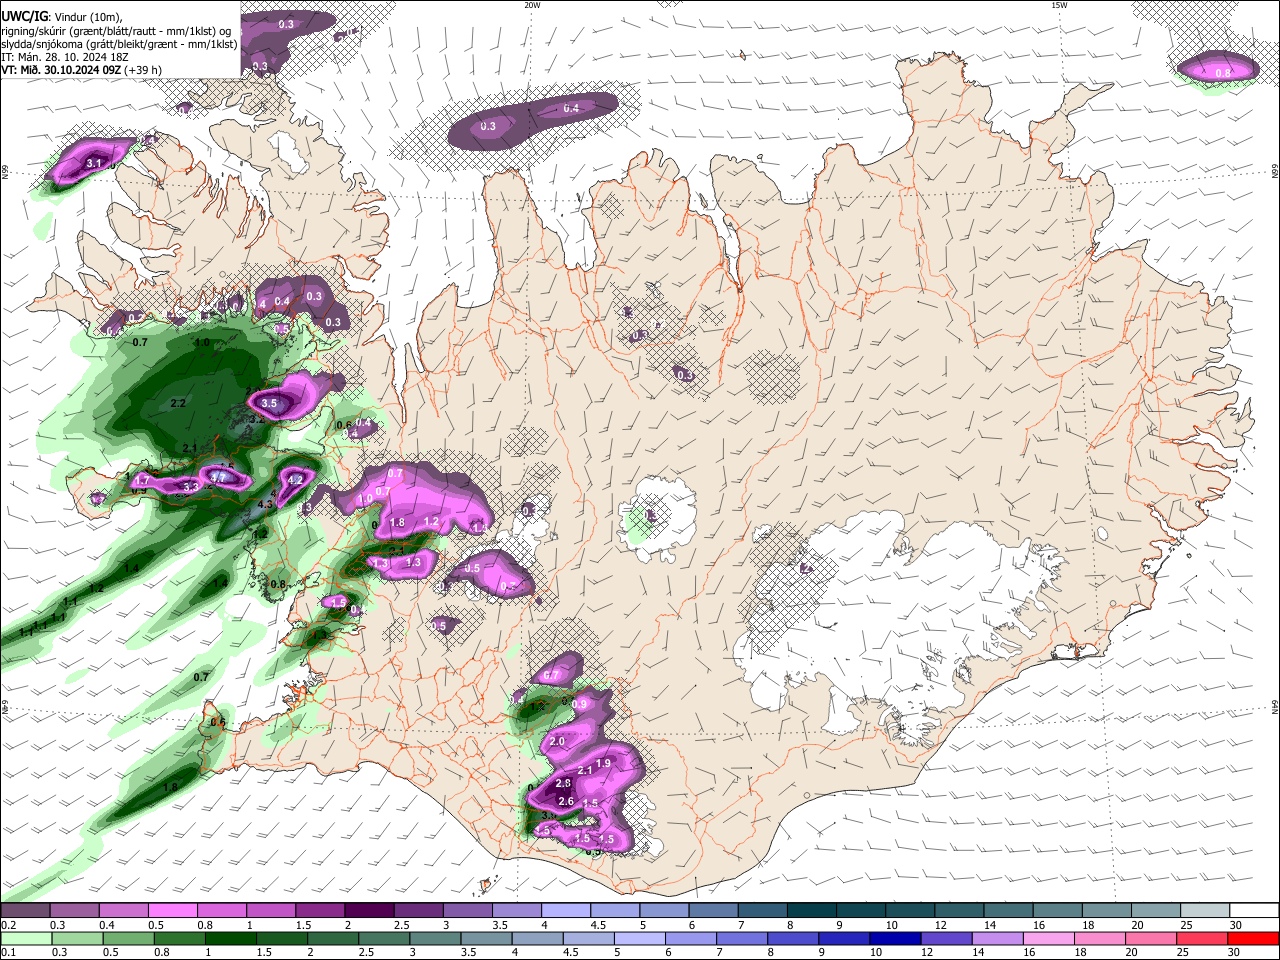Click the 'UWC/IG: Vindur (10m)' title text
The height and width of the screenshot is (960, 1280).
point(63,15)
